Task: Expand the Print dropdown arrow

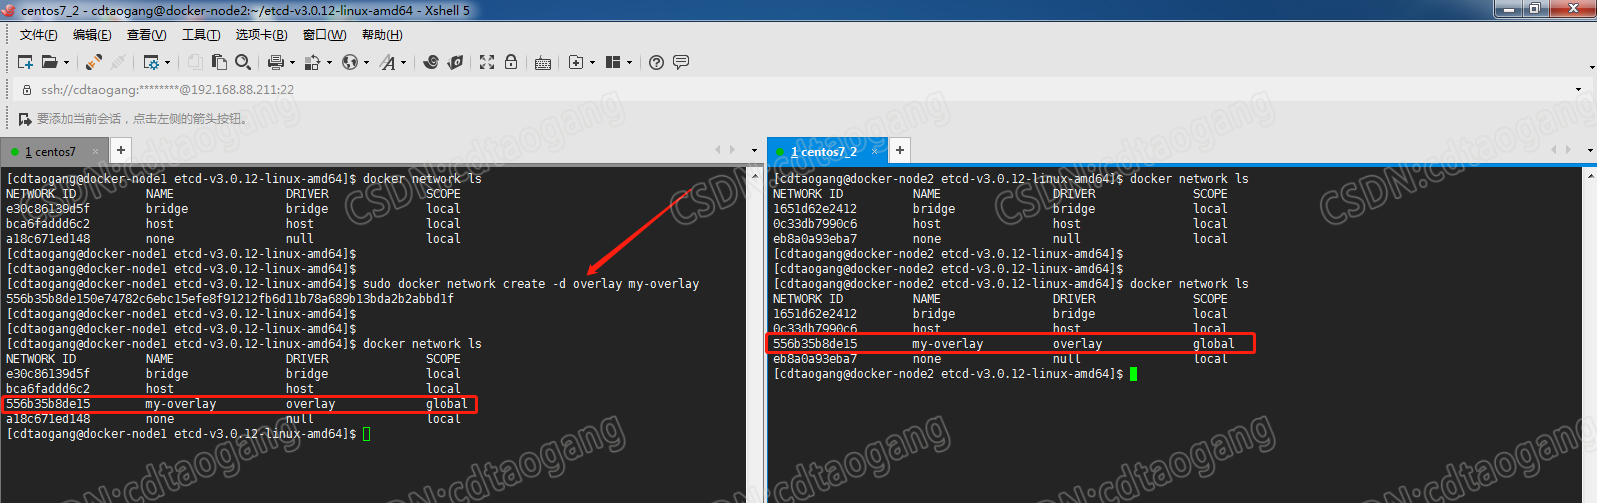Action: pyautogui.click(x=292, y=63)
